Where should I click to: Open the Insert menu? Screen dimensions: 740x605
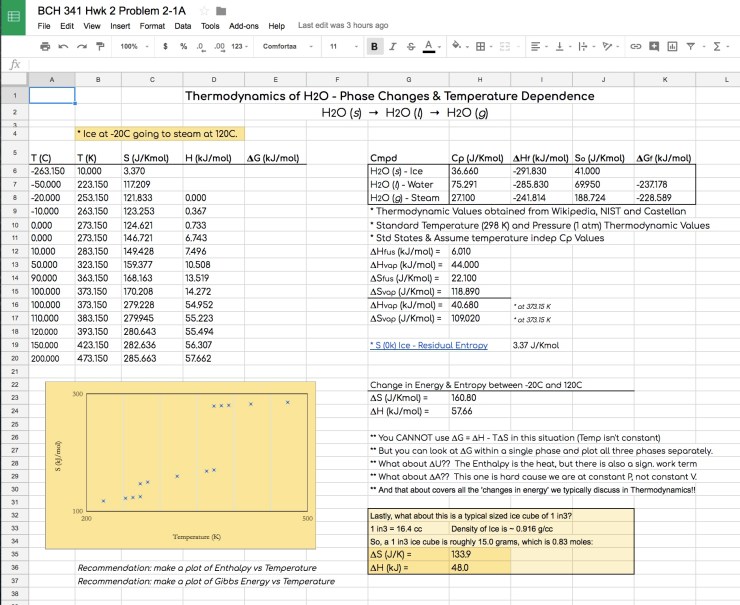click(x=120, y=26)
